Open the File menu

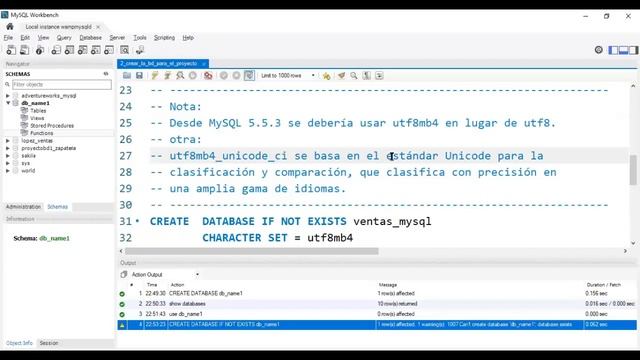[8, 38]
